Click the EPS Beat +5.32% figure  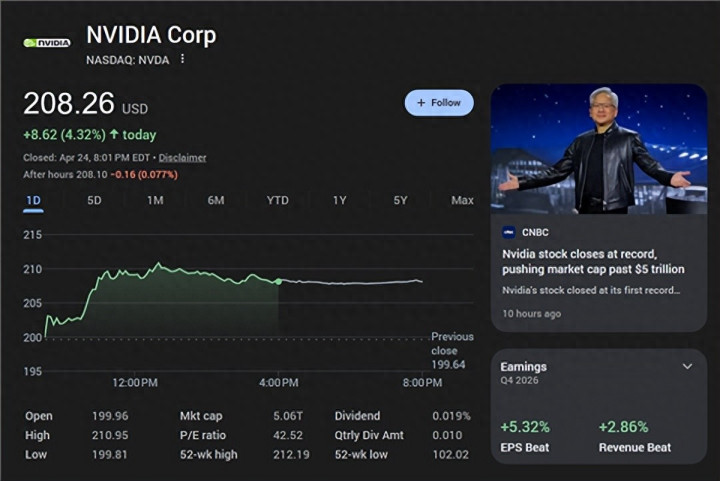tap(525, 427)
